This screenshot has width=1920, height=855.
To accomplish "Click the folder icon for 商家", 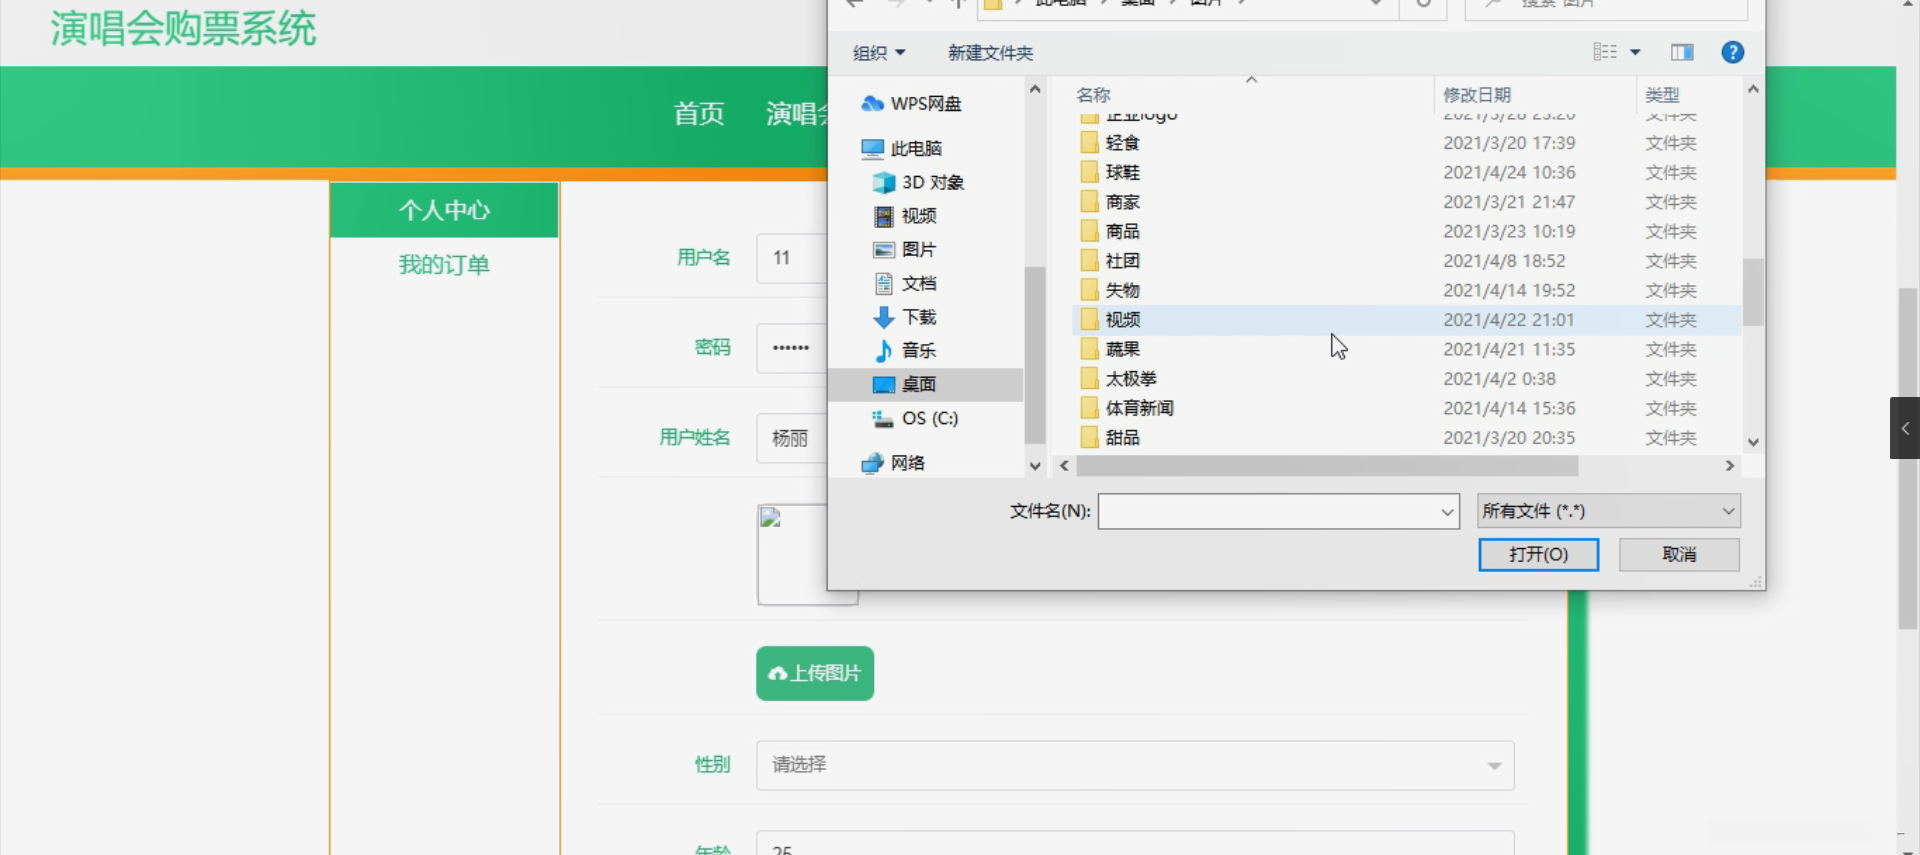I will coord(1090,202).
